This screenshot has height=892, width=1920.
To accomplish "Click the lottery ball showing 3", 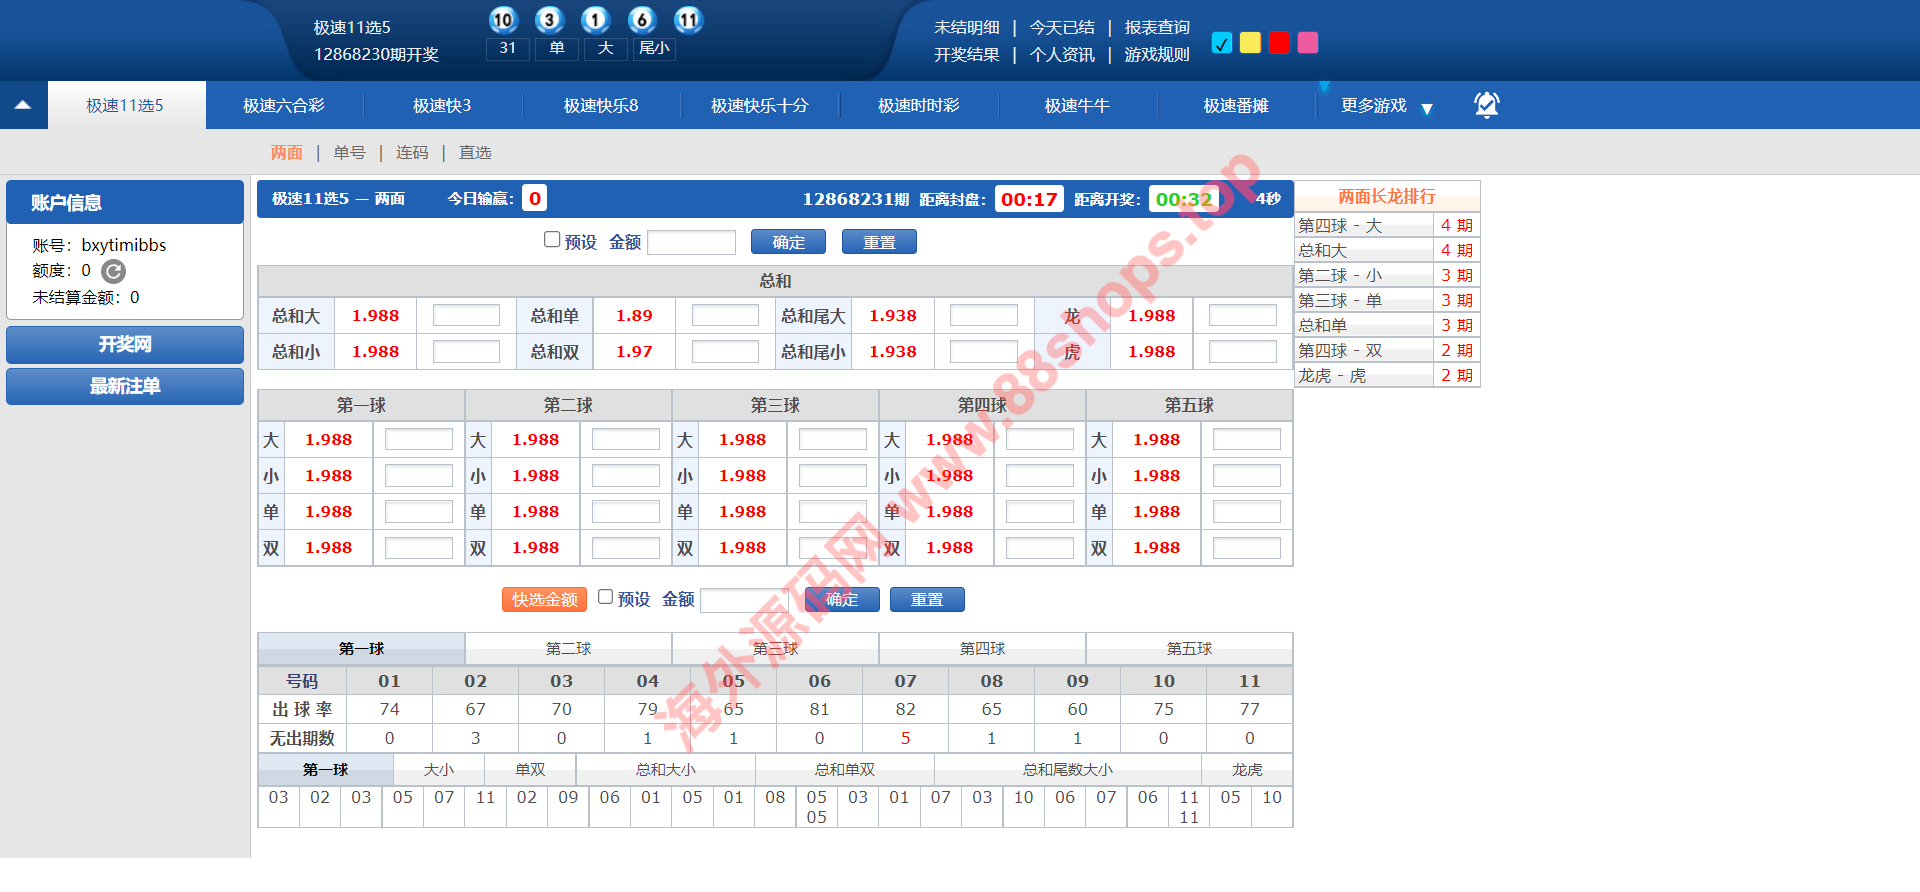I will pyautogui.click(x=549, y=20).
